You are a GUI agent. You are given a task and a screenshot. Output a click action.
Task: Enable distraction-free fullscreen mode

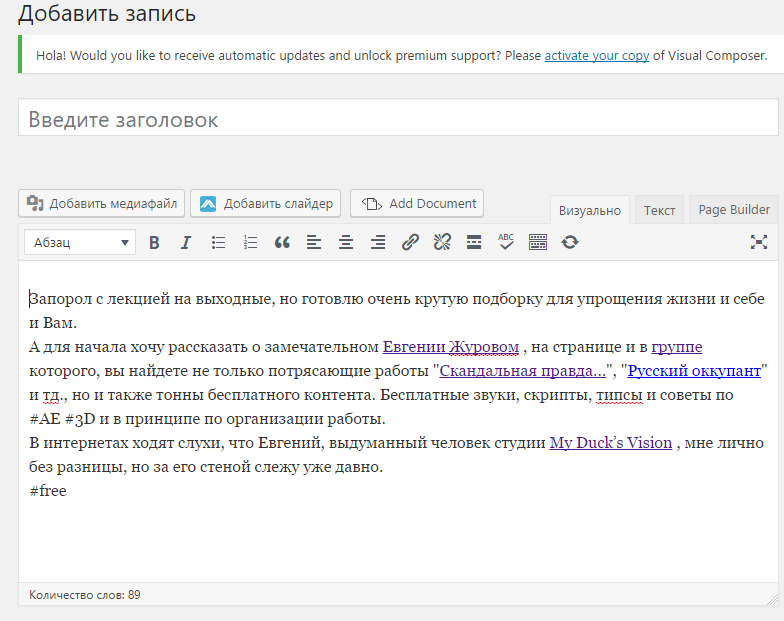click(x=759, y=242)
